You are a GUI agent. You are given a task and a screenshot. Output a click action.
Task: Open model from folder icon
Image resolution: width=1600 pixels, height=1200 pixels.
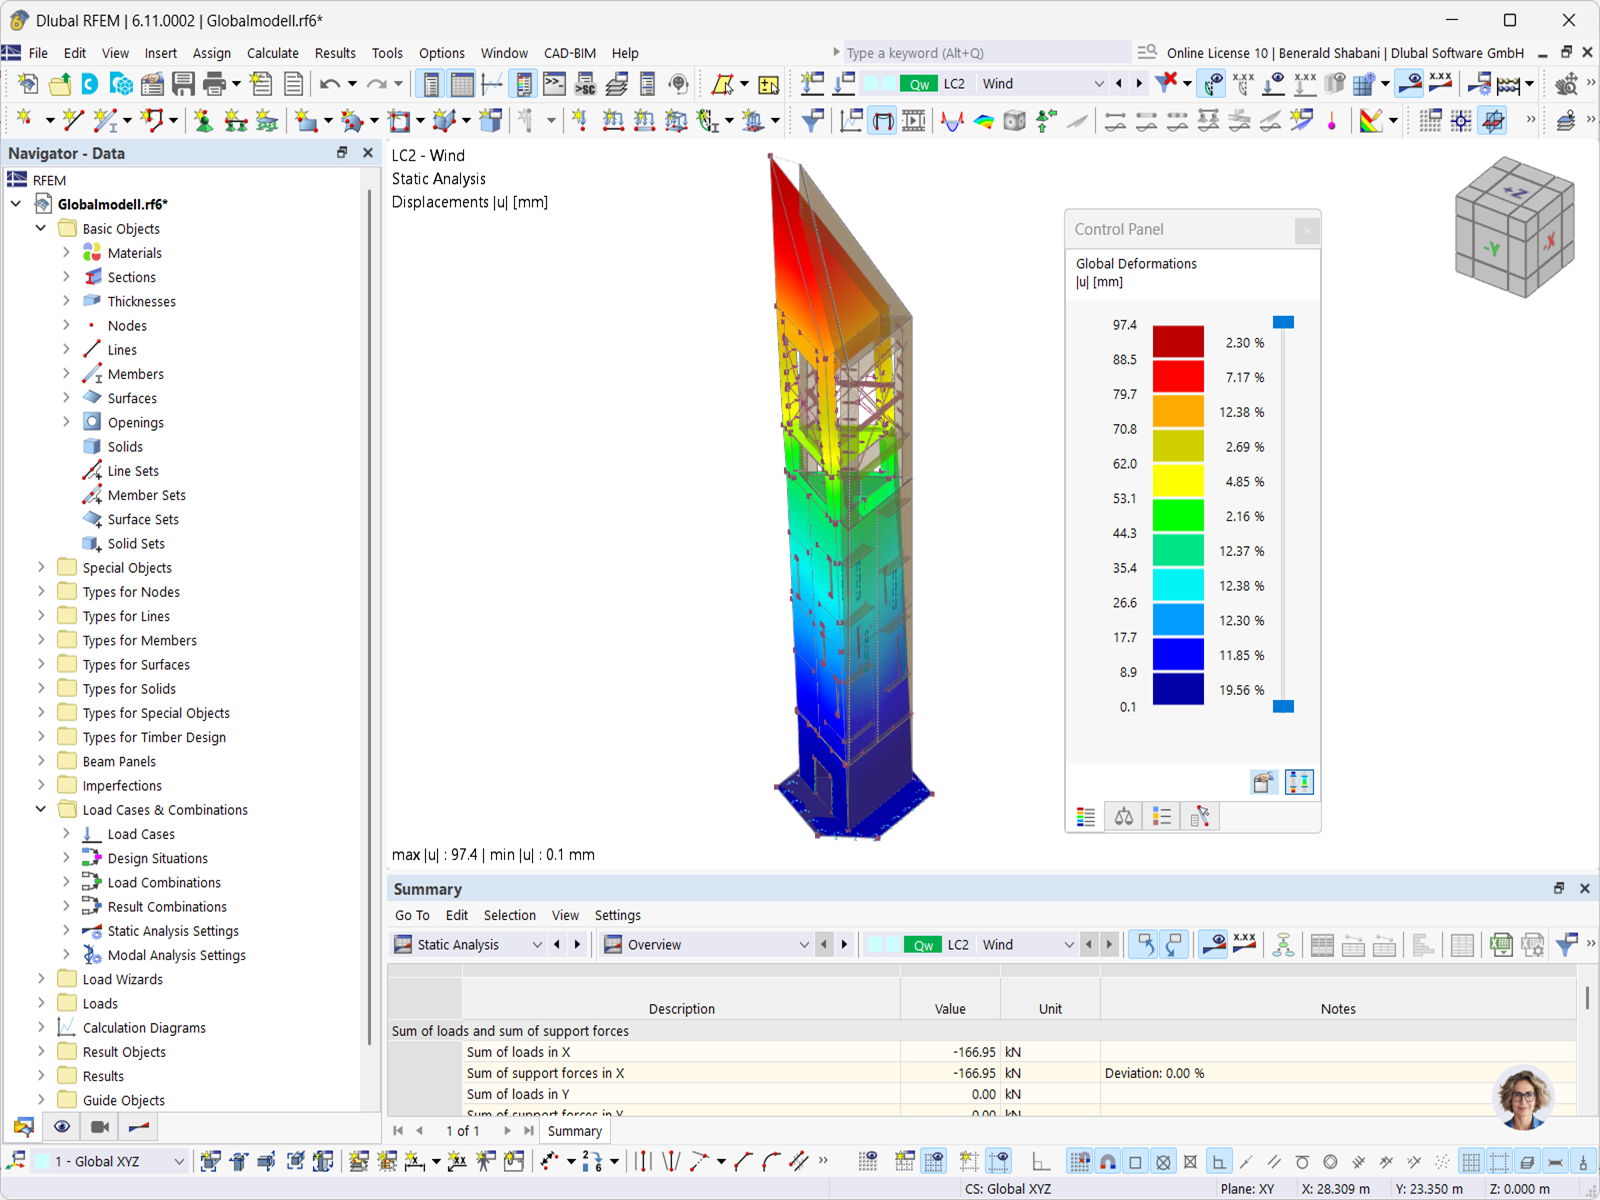coord(59,84)
